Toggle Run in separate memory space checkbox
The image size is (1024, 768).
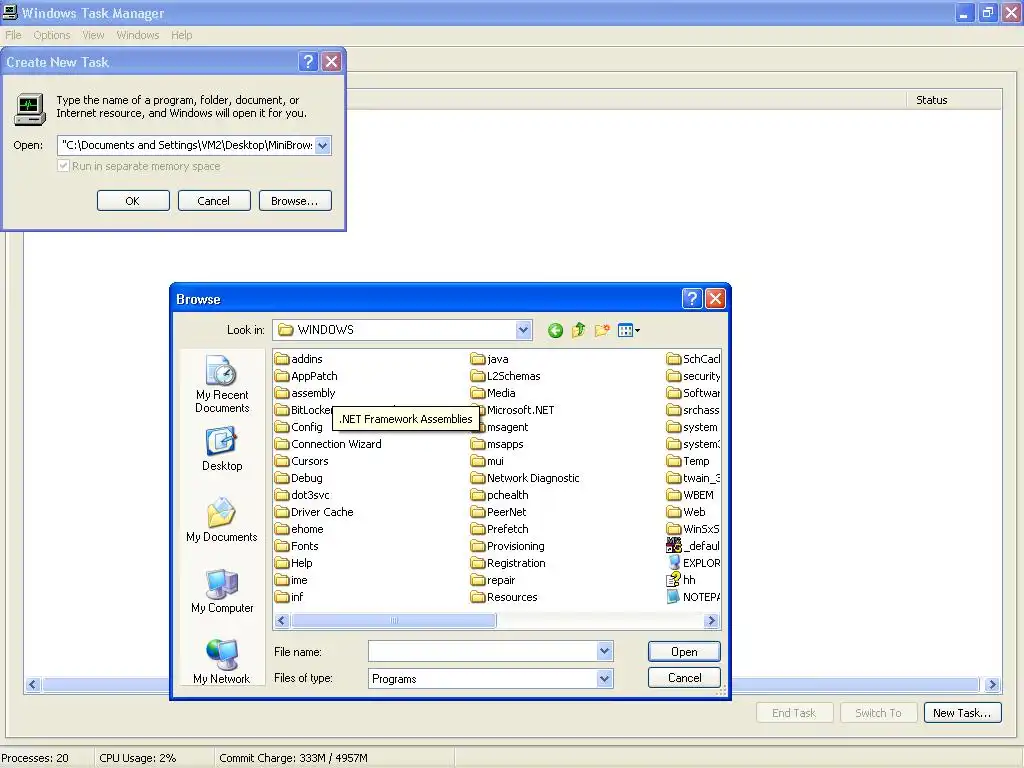point(63,166)
